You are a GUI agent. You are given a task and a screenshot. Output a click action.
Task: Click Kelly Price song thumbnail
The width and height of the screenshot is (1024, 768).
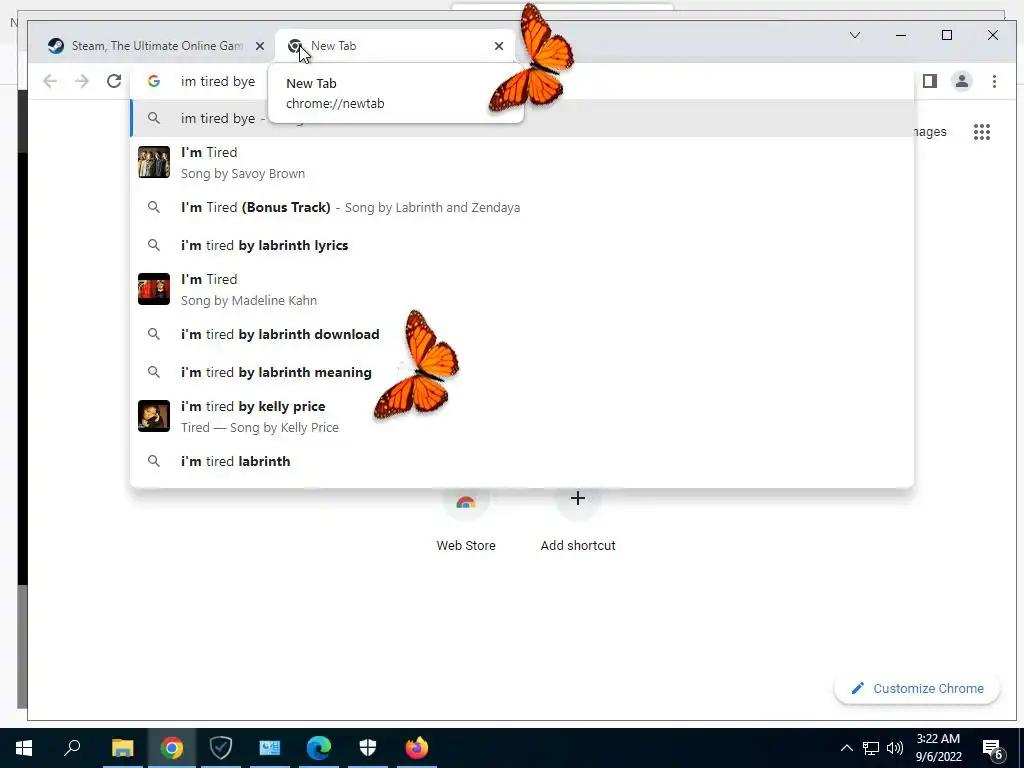pos(154,416)
